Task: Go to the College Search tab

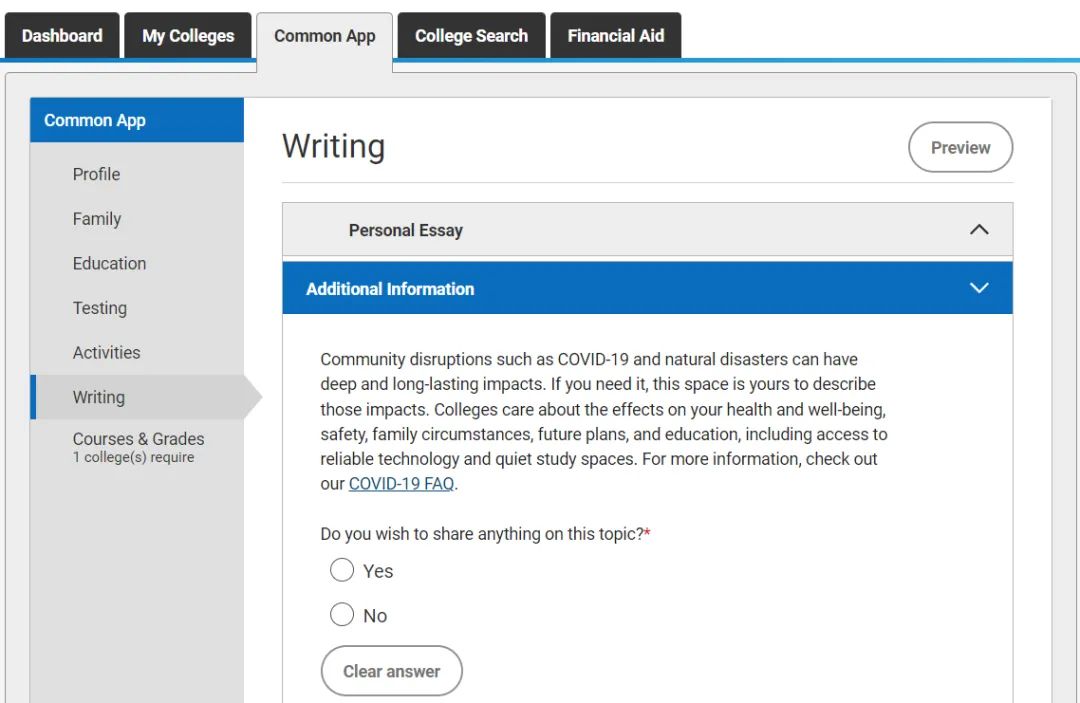Action: click(471, 36)
